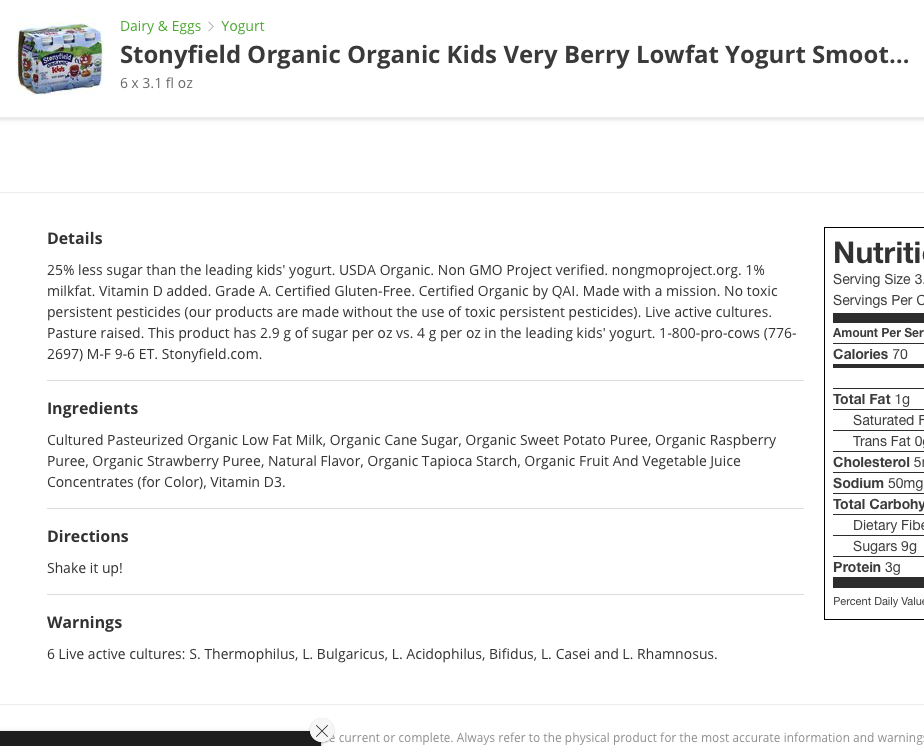
Task: Click the Shake it up! directions text
Action: 85,568
